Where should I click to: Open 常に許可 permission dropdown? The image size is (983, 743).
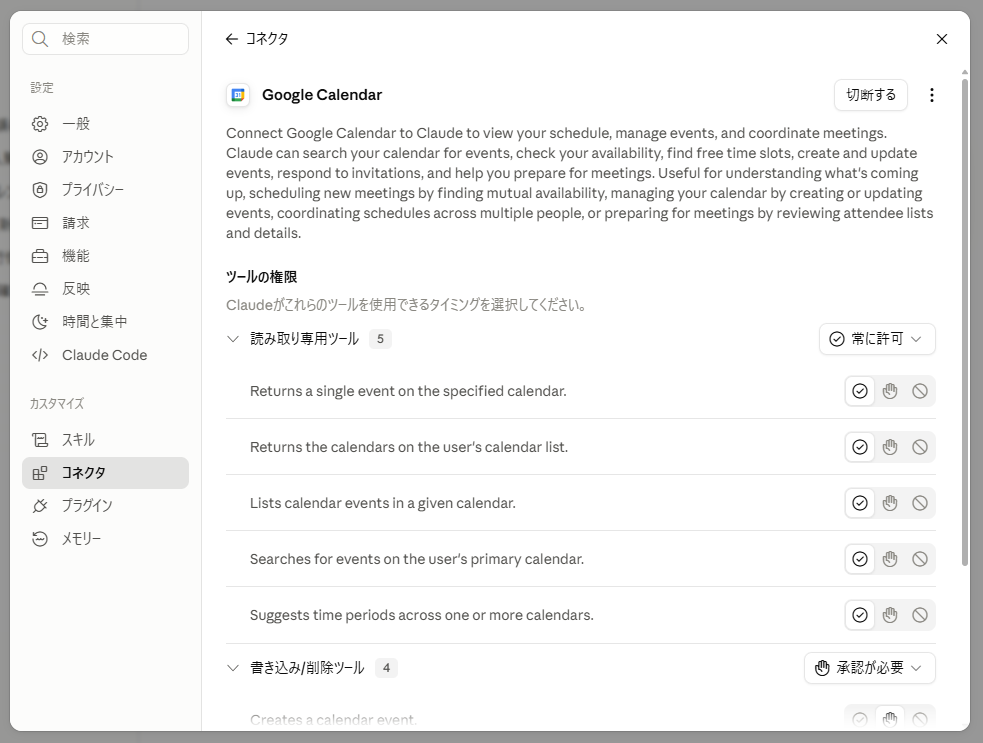pyautogui.click(x=877, y=339)
